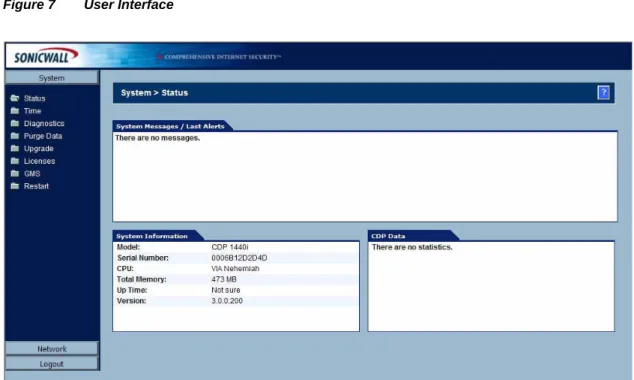This screenshot has width=634, height=380.
Task: Open the Purge Data page
Action: pyautogui.click(x=43, y=136)
